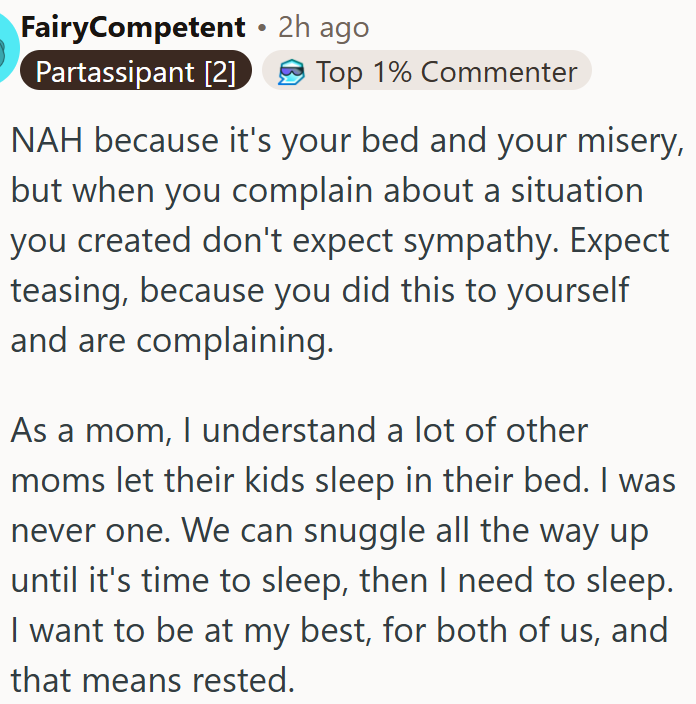Click the dot separator before the timestamp
Viewport: 696px width, 704px height.
click(x=261, y=27)
